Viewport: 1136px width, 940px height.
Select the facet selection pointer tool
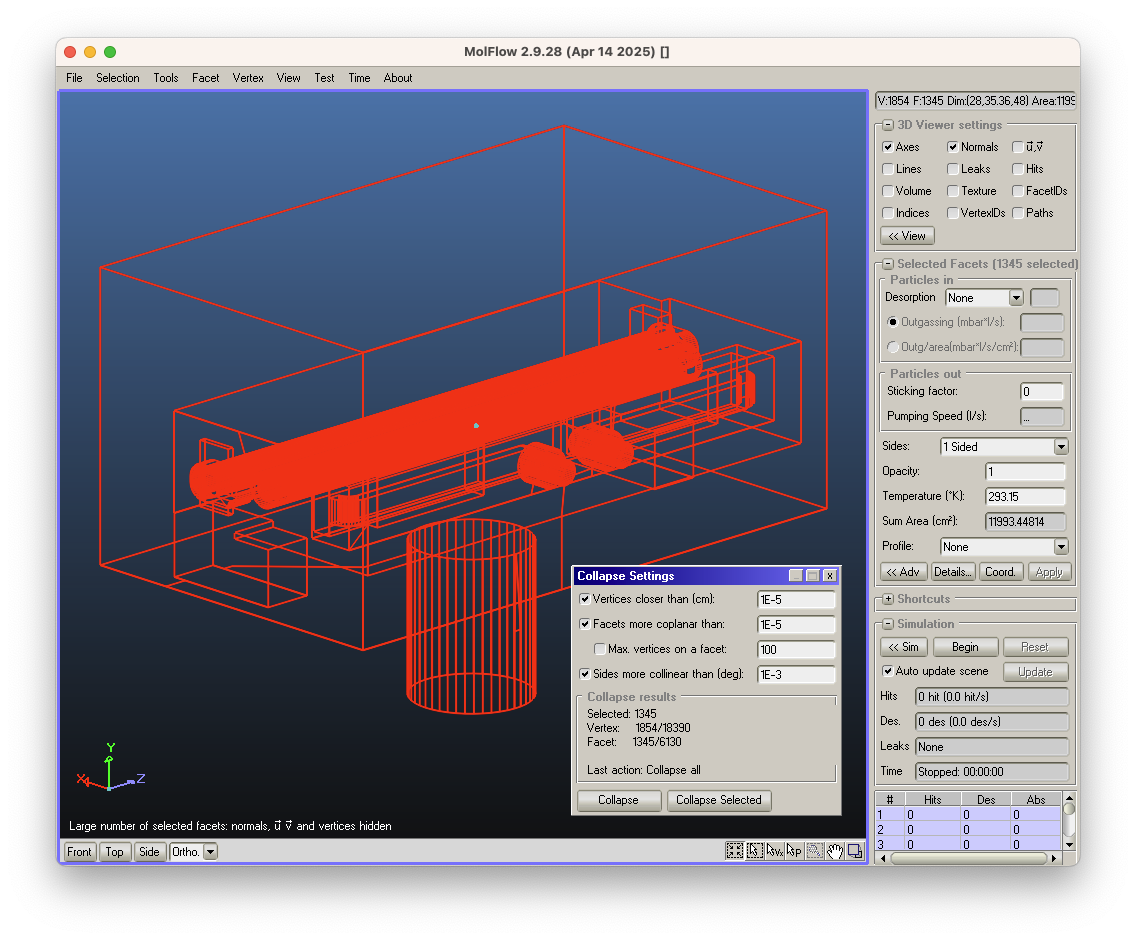pos(755,851)
